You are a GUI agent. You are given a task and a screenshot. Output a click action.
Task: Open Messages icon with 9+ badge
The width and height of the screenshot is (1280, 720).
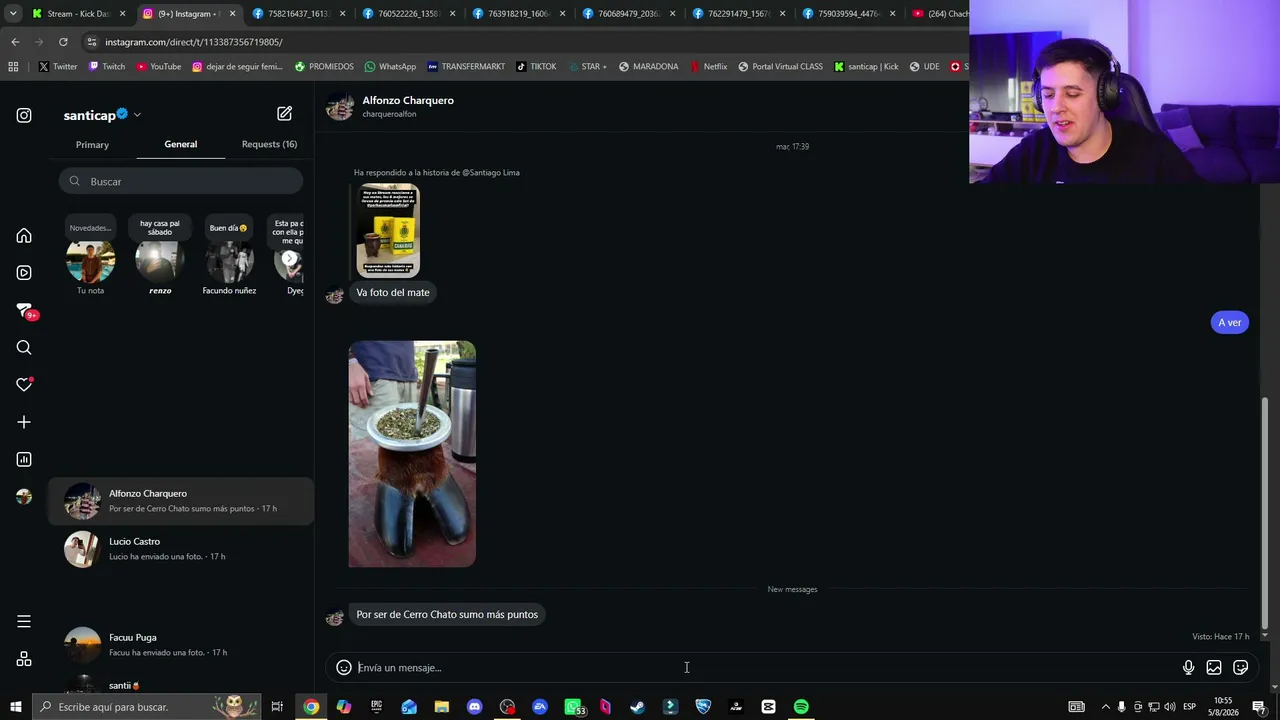25,311
